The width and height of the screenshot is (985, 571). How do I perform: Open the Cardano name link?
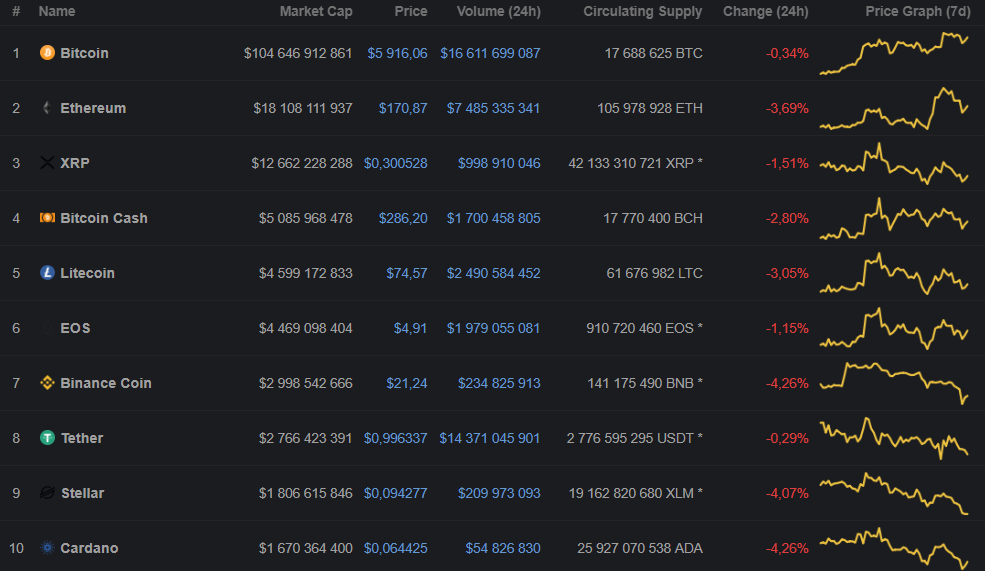click(89, 548)
